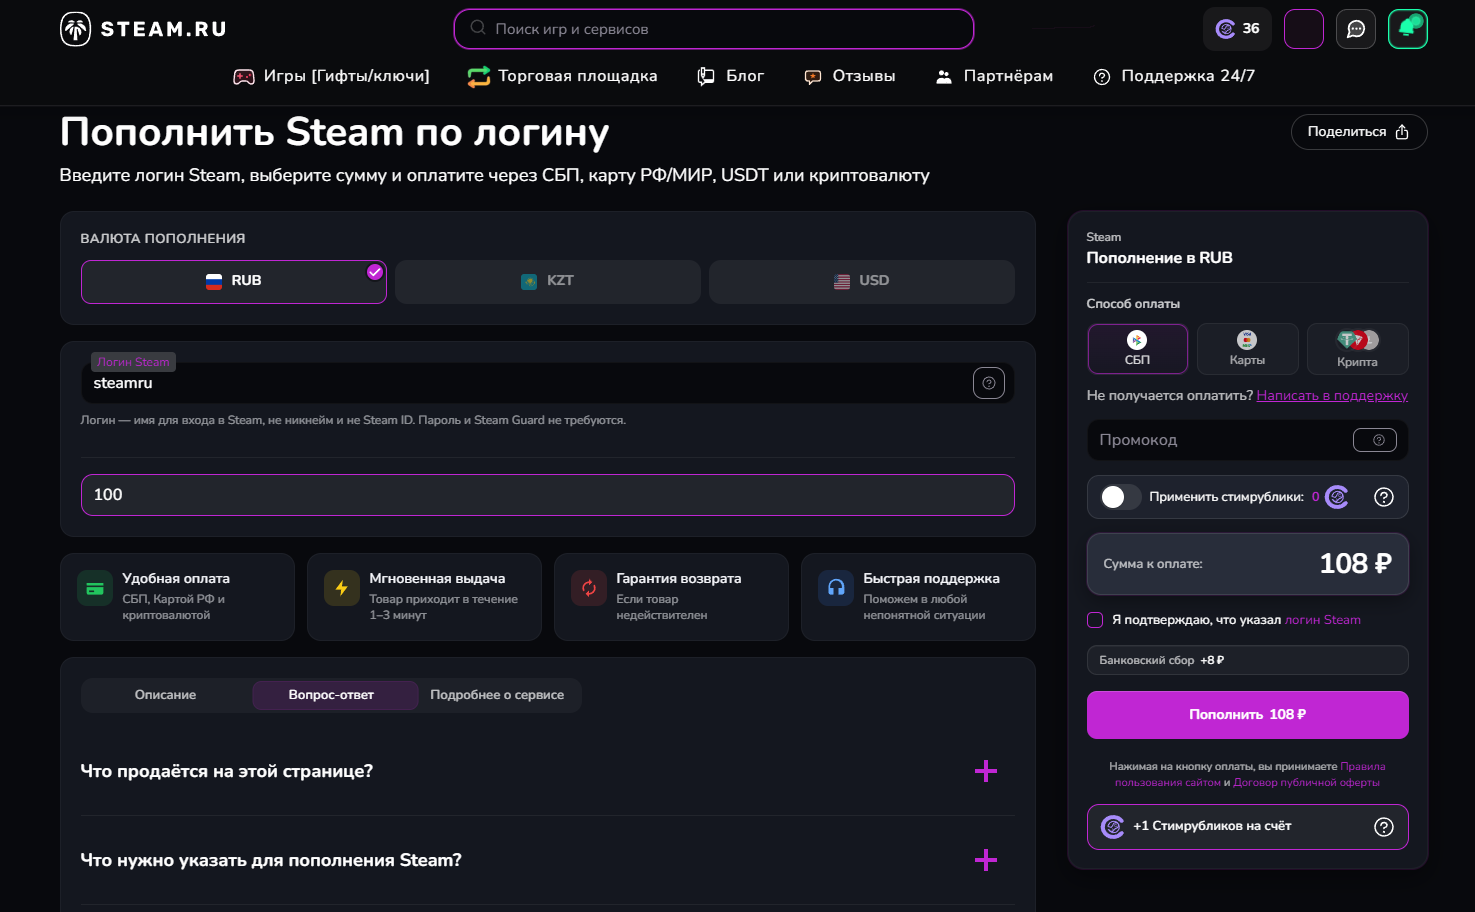Open the Steamrubles balance showing 36
This screenshot has width=1475, height=912.
(x=1237, y=29)
